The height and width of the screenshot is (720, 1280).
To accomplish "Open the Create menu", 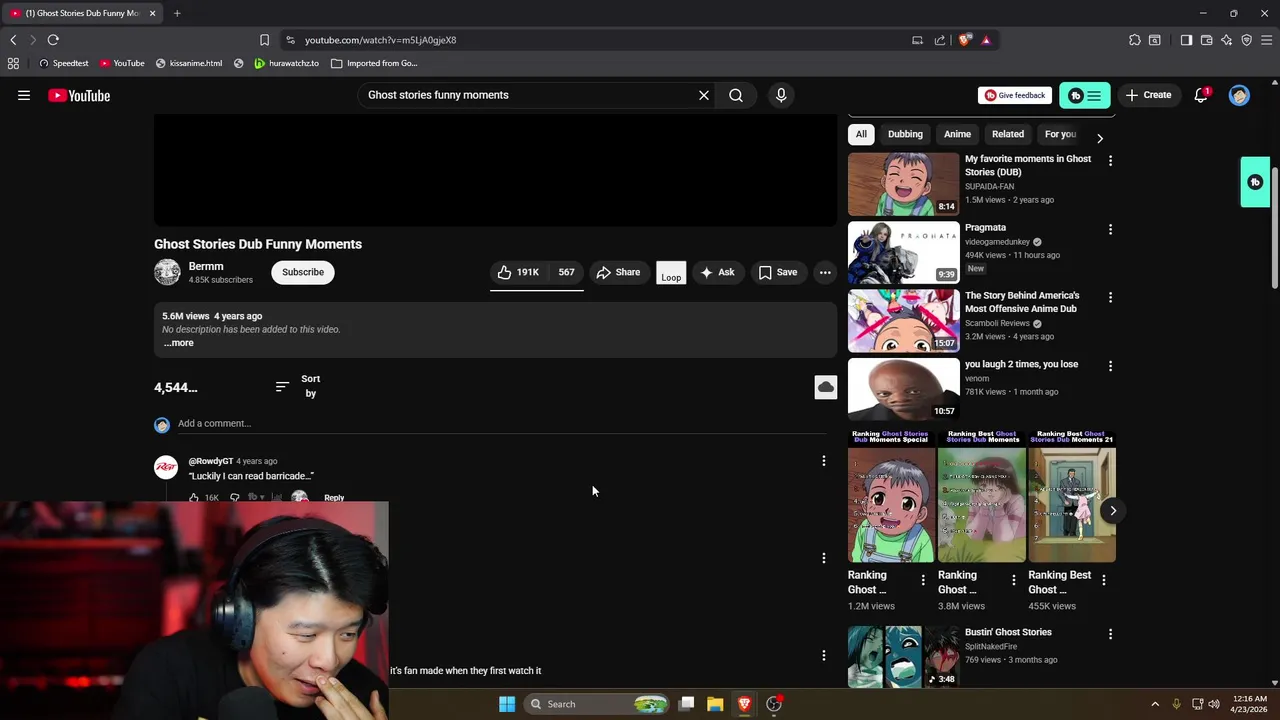I will tap(1148, 95).
